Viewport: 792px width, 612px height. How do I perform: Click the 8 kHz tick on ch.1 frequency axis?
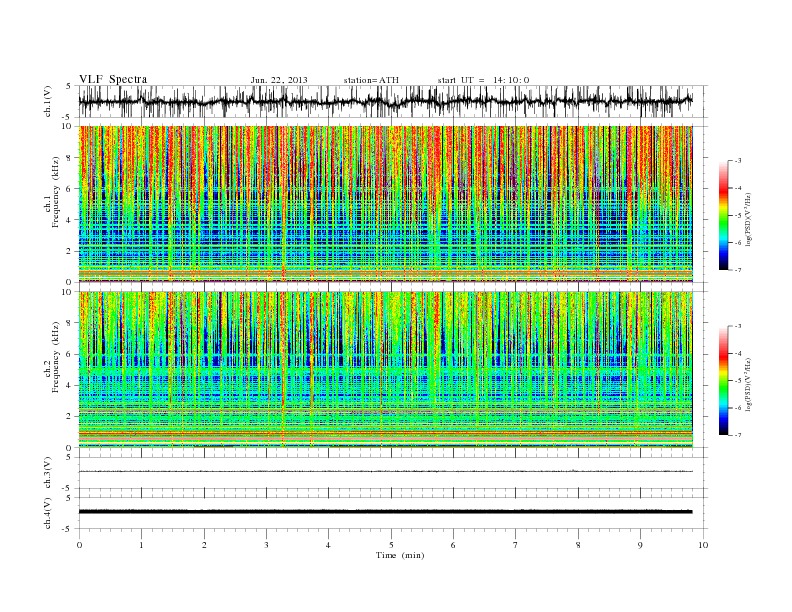point(69,158)
